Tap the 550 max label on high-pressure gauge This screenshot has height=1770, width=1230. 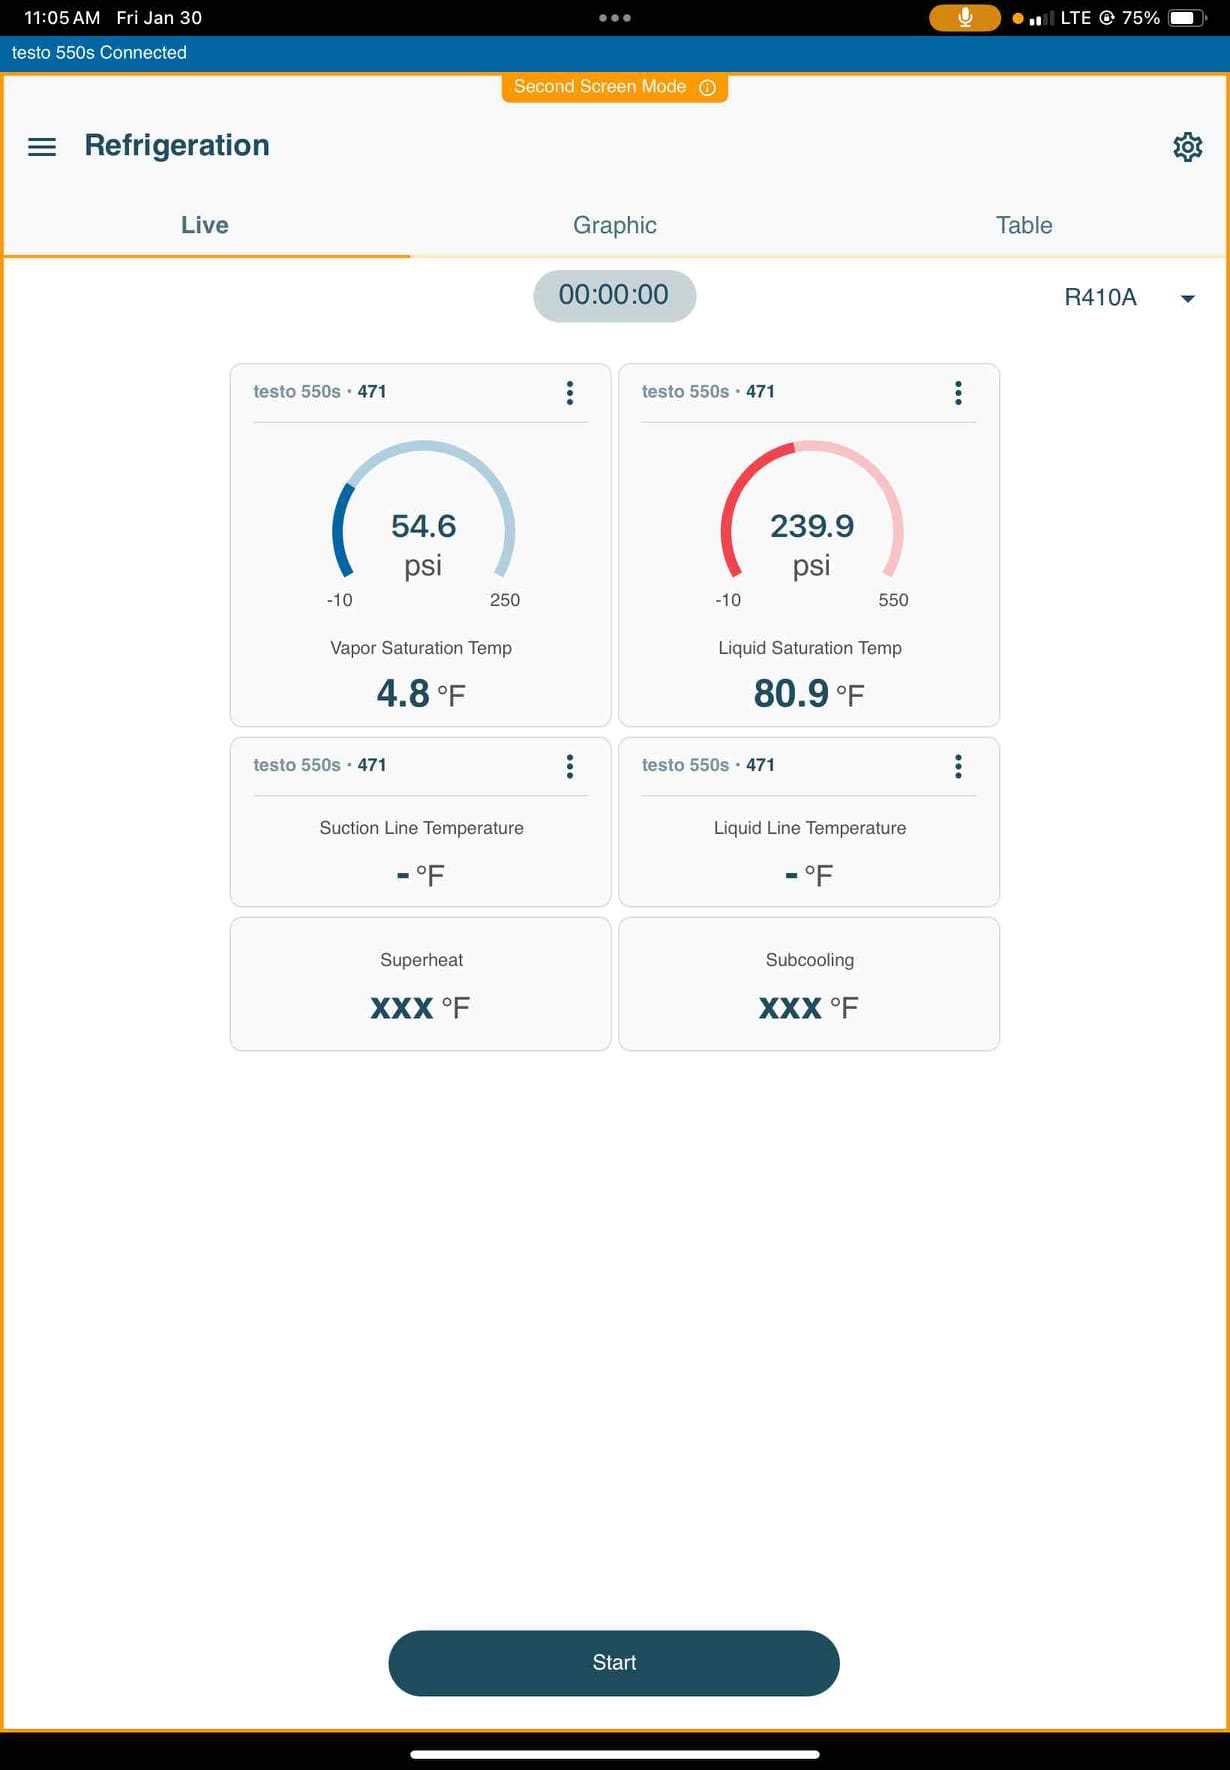pyautogui.click(x=893, y=600)
